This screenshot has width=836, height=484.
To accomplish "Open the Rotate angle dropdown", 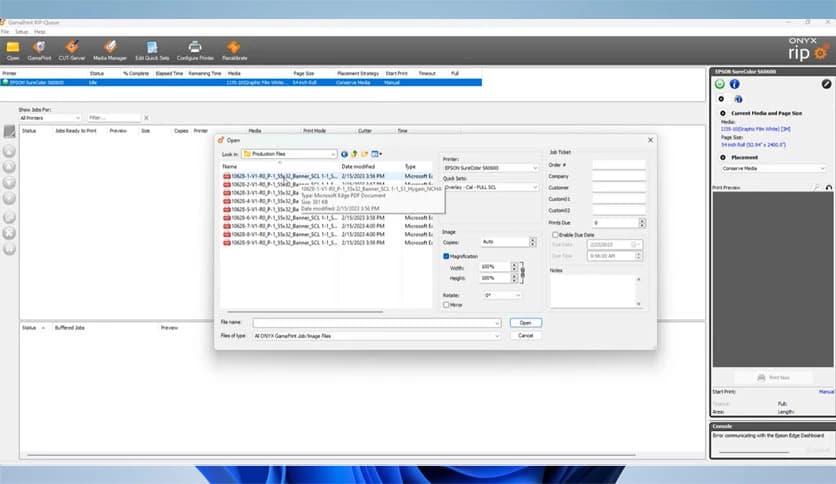I will click(517, 295).
